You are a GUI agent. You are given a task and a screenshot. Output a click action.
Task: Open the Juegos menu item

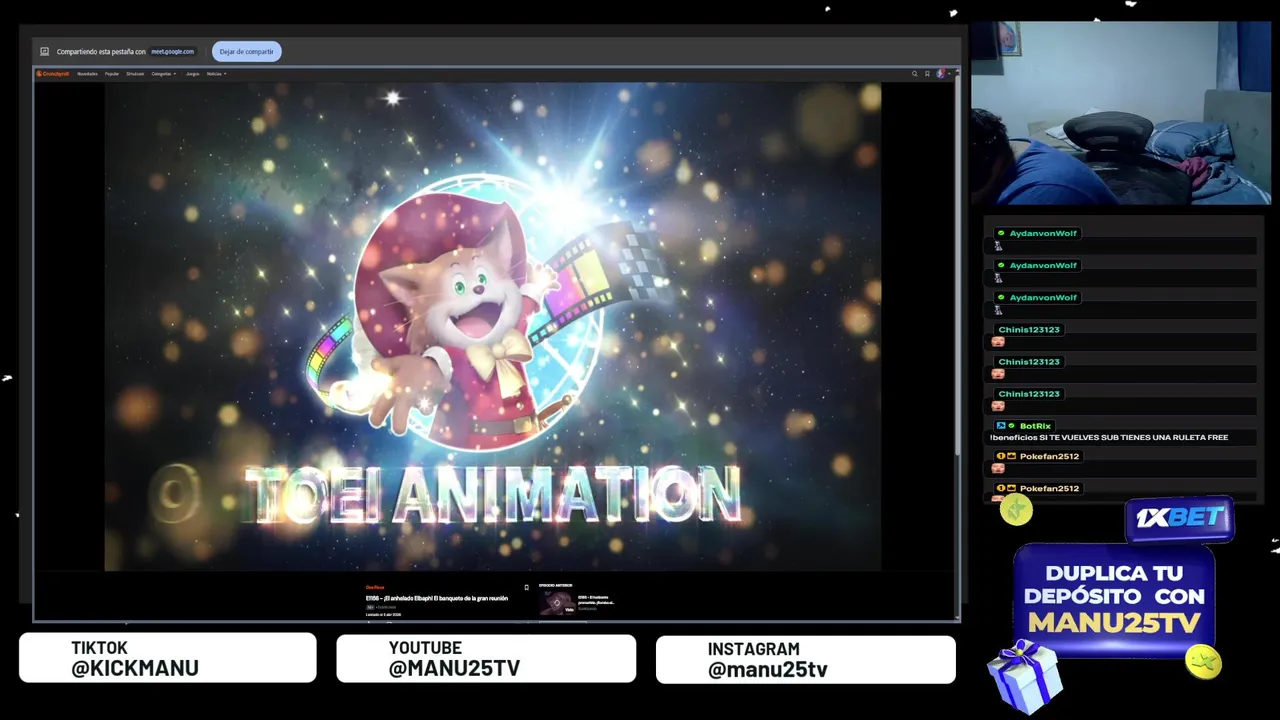point(192,74)
